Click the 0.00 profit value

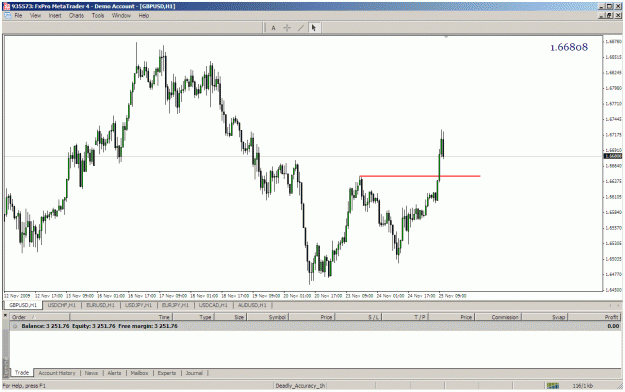[x=613, y=326]
